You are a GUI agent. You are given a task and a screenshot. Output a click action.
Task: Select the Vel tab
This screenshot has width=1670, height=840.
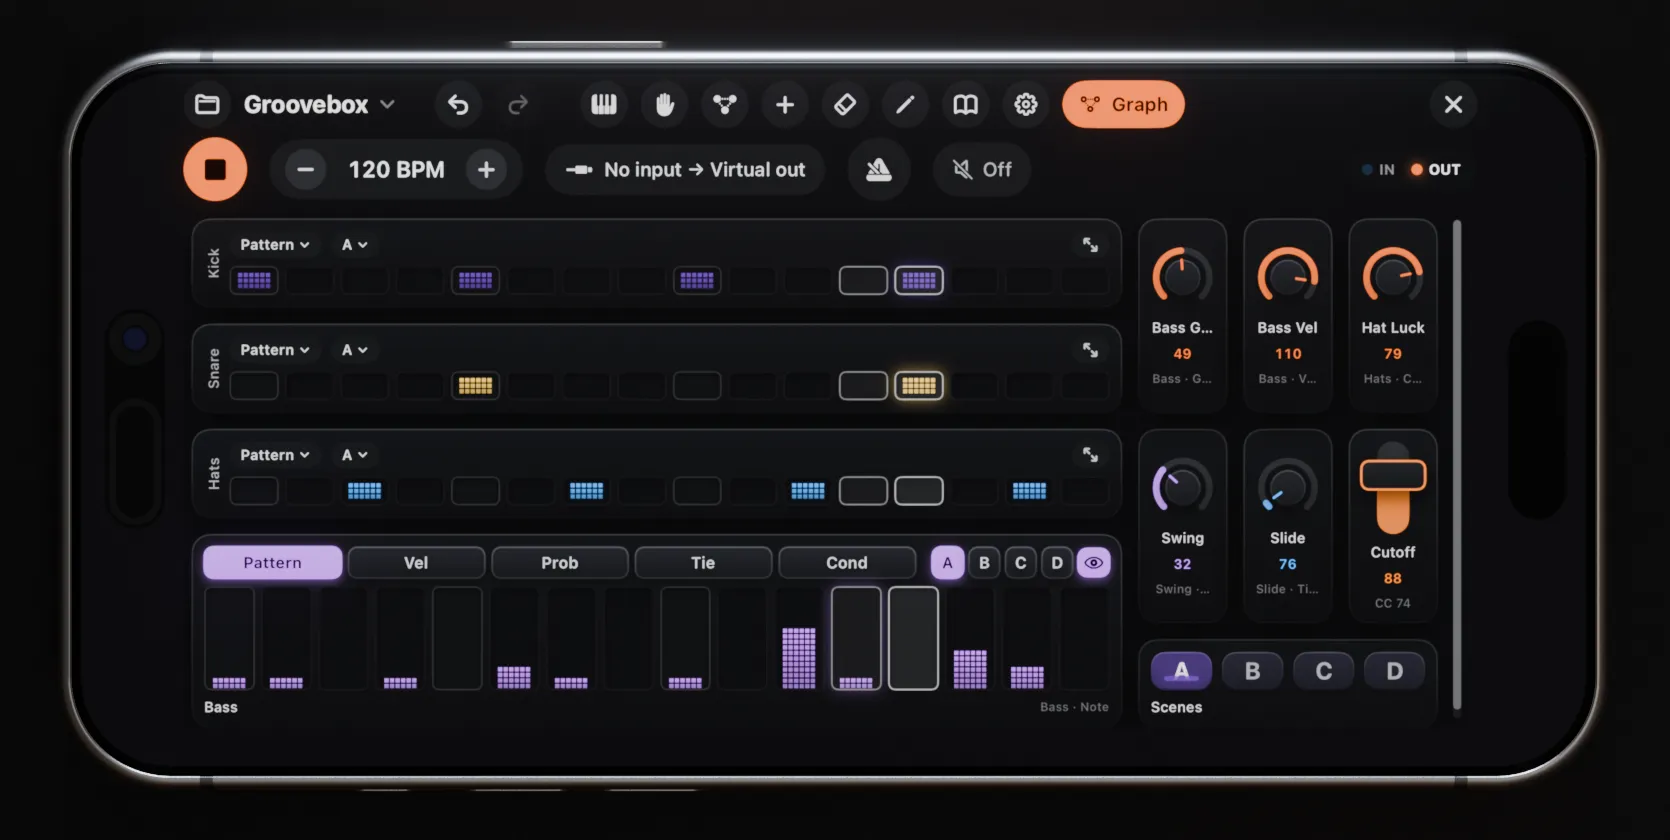[416, 563]
